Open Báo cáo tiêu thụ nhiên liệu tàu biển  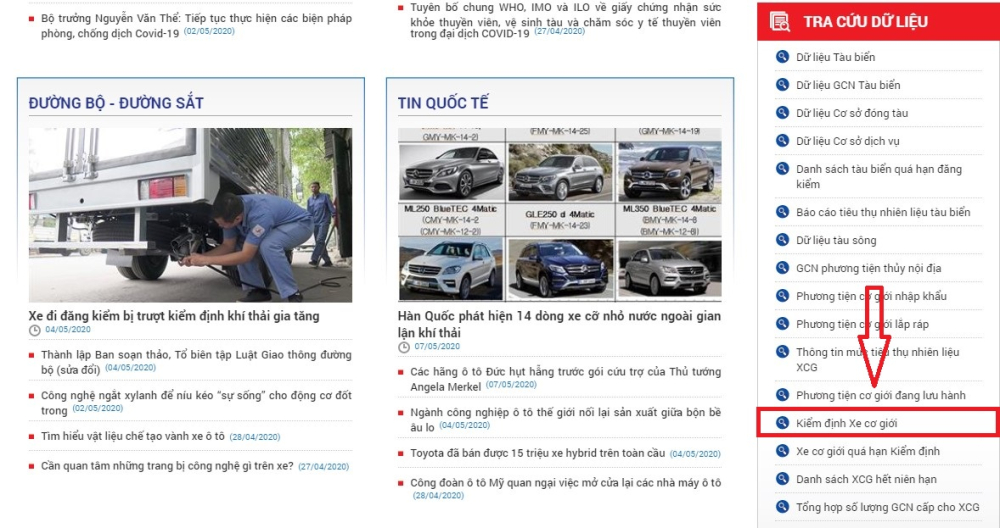(883, 212)
